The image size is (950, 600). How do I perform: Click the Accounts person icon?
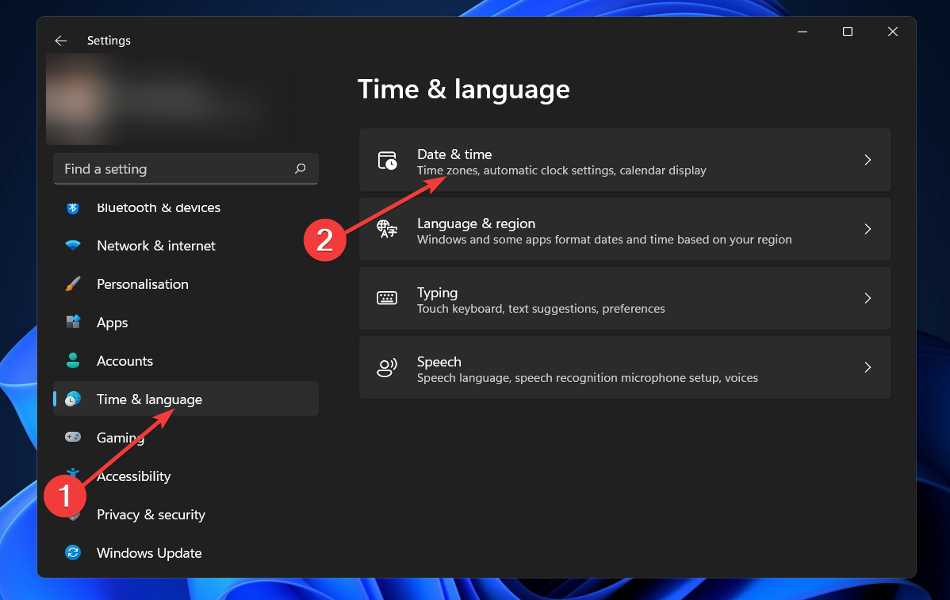point(73,361)
